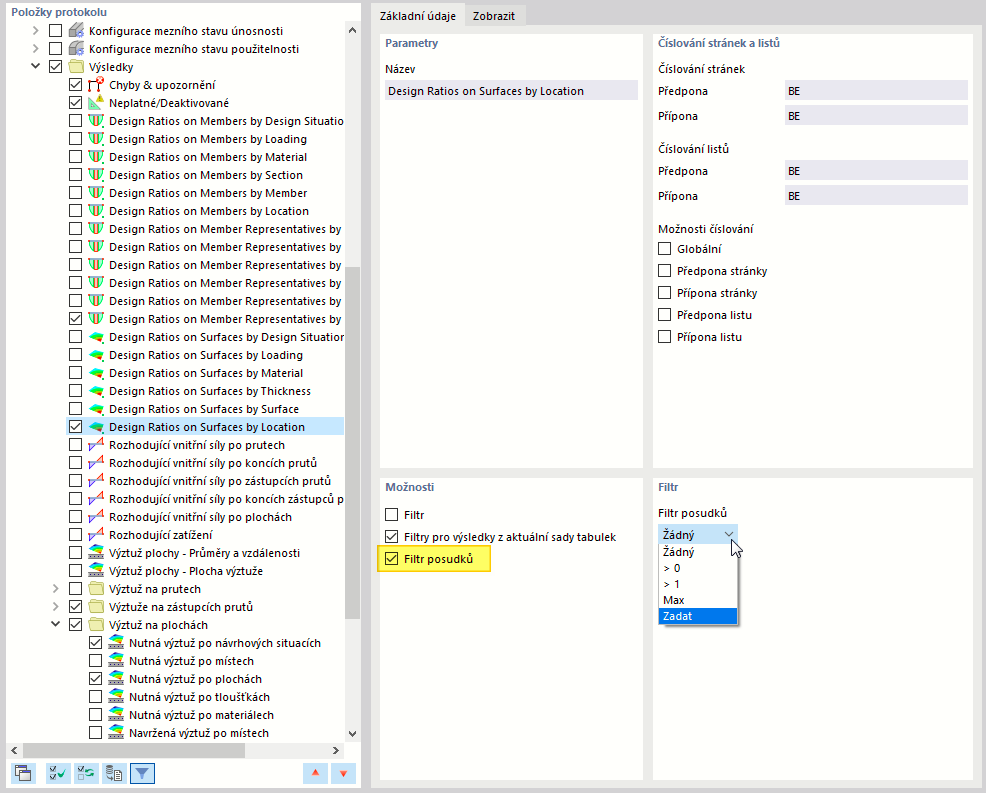Enable the Přípona listu checkbox
Screen dimensions: 986x793
point(665,336)
